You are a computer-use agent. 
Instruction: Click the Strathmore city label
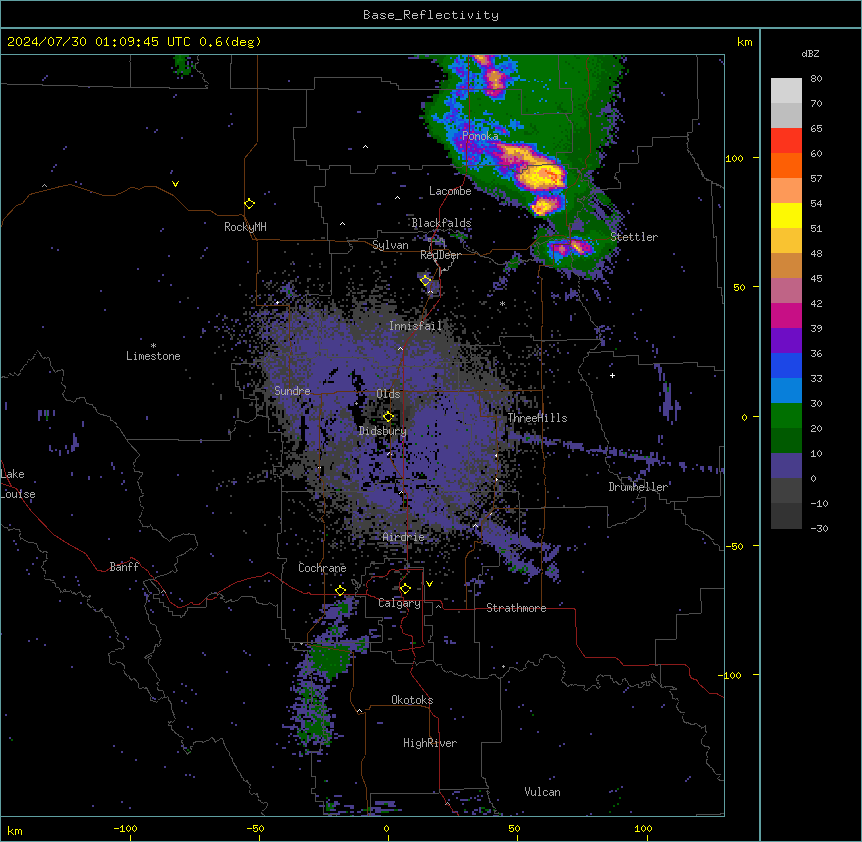[x=516, y=608]
